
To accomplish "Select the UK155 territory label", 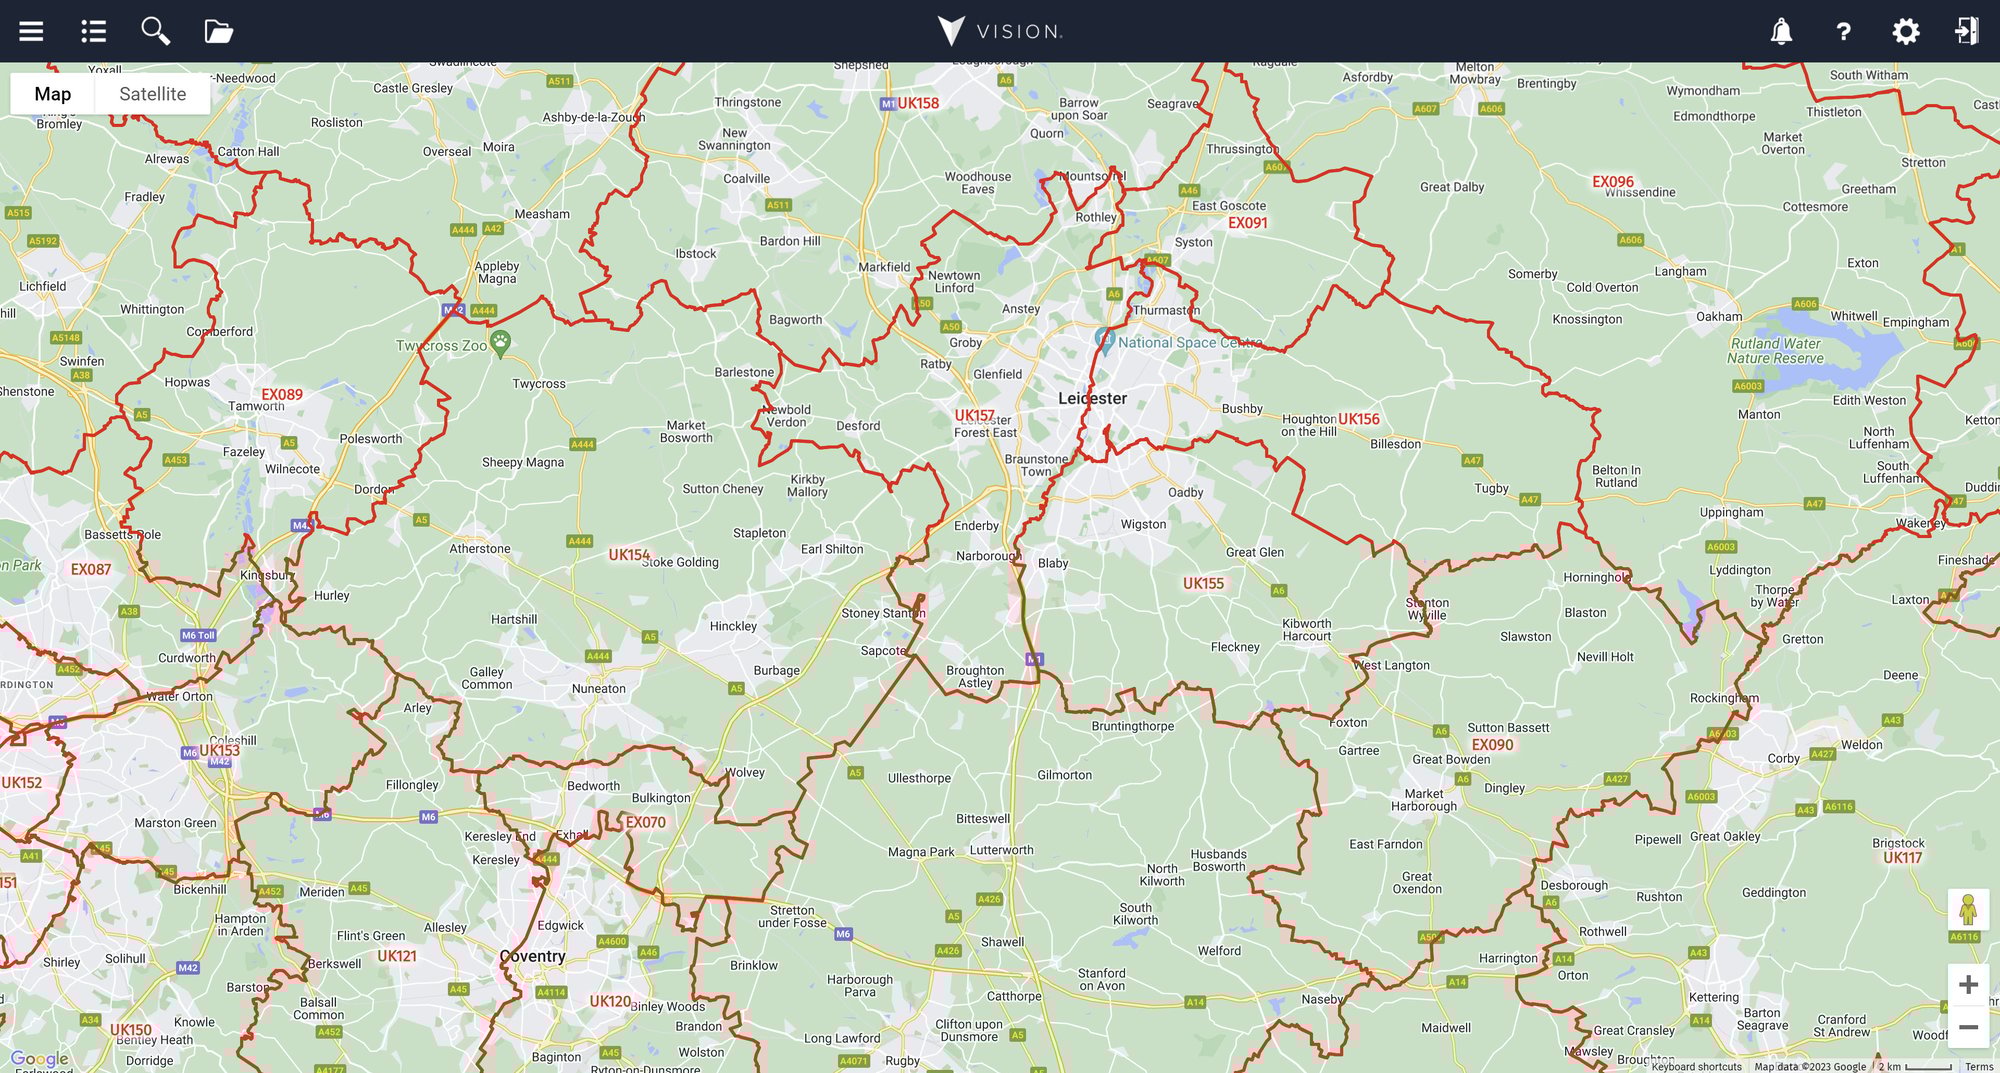I will point(1203,583).
